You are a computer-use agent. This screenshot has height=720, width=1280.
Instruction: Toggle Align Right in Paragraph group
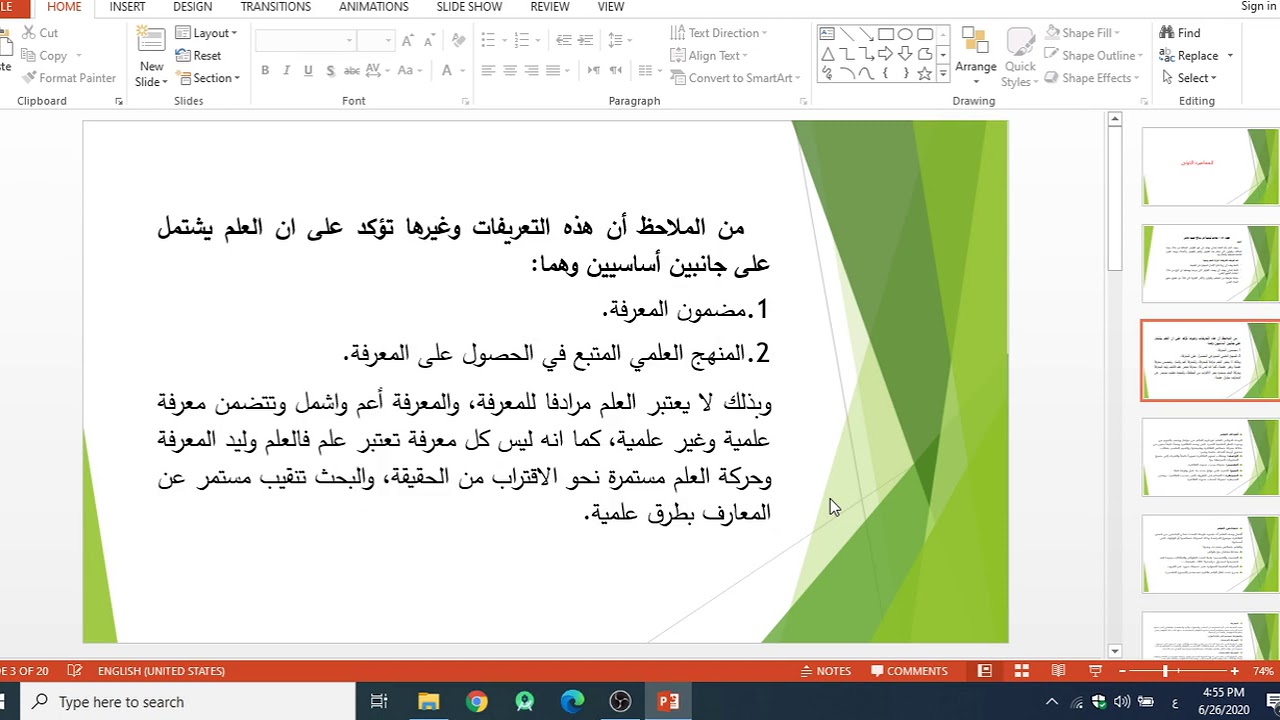pos(532,71)
